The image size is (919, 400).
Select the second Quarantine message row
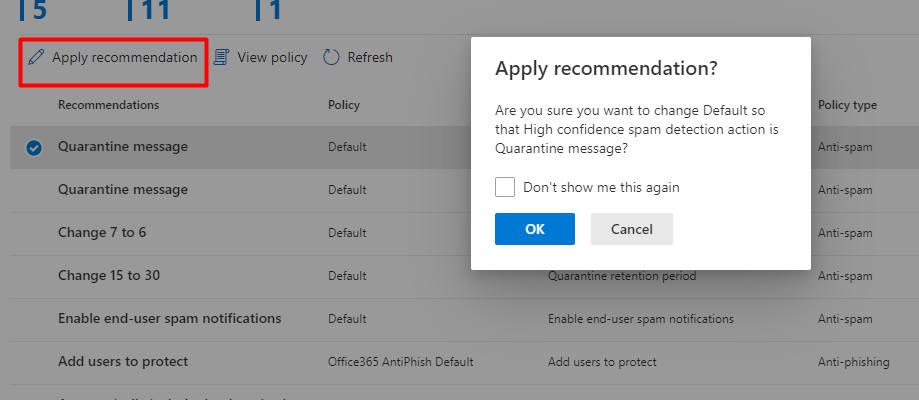123,189
